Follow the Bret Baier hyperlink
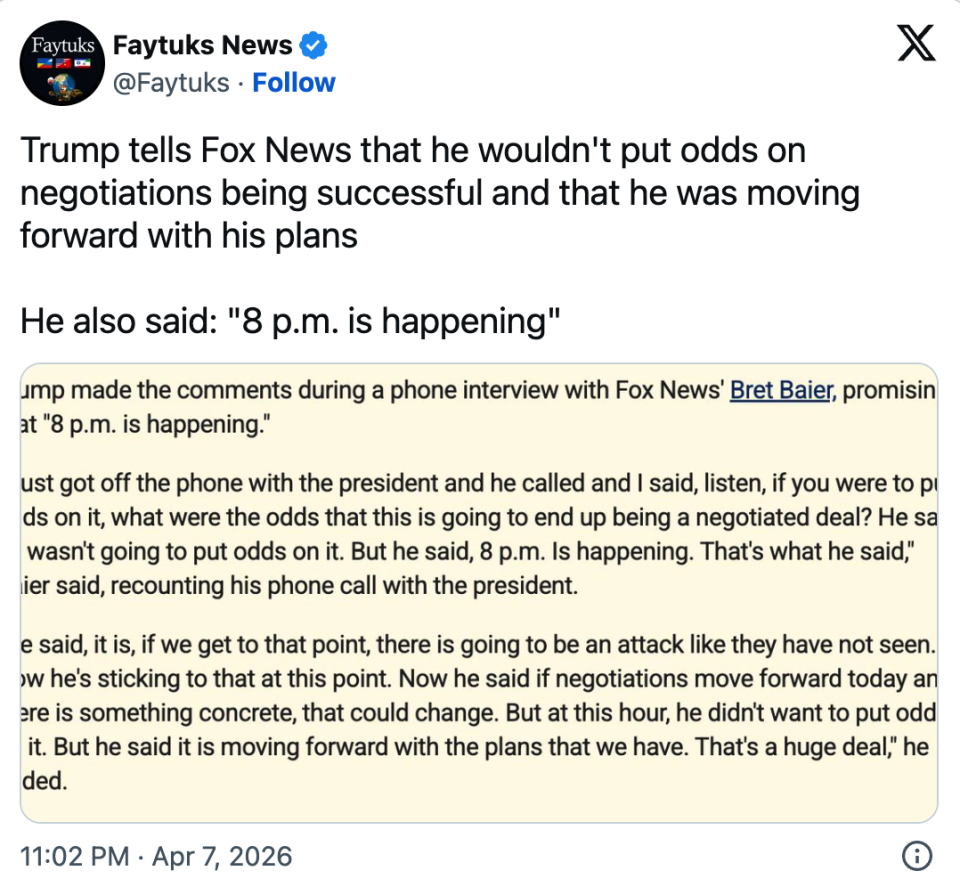 (780, 391)
